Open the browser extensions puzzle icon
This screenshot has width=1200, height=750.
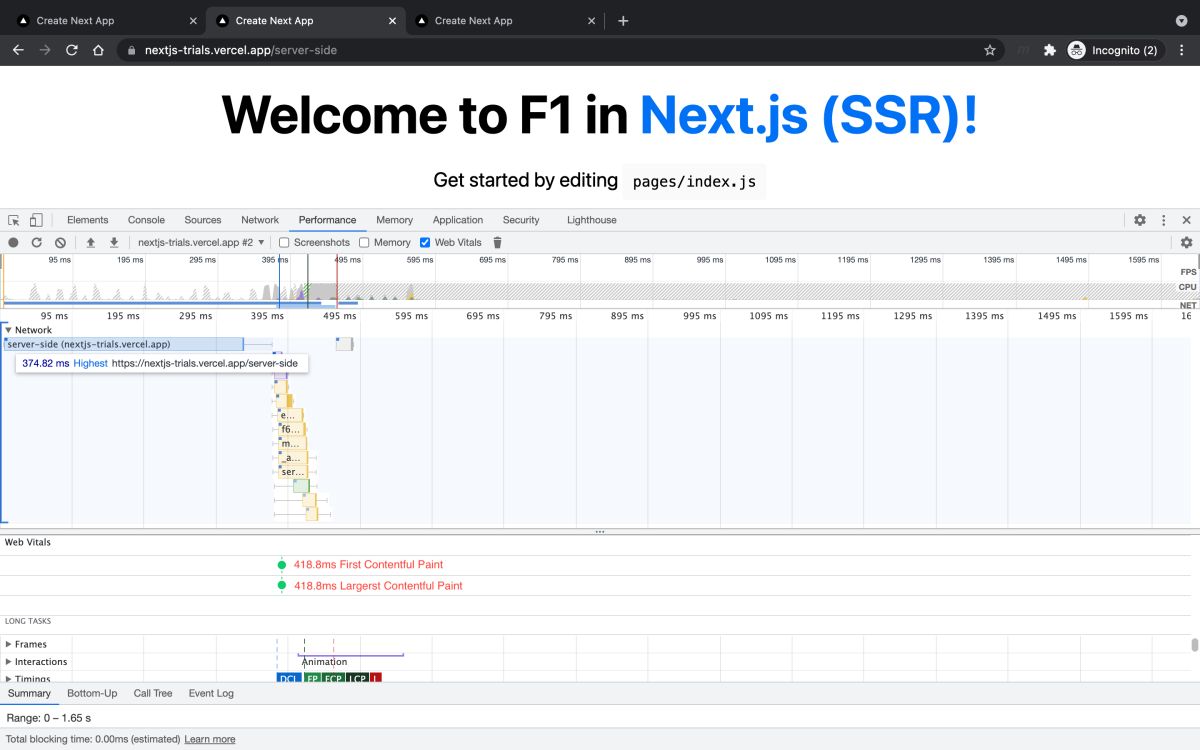(x=1049, y=50)
